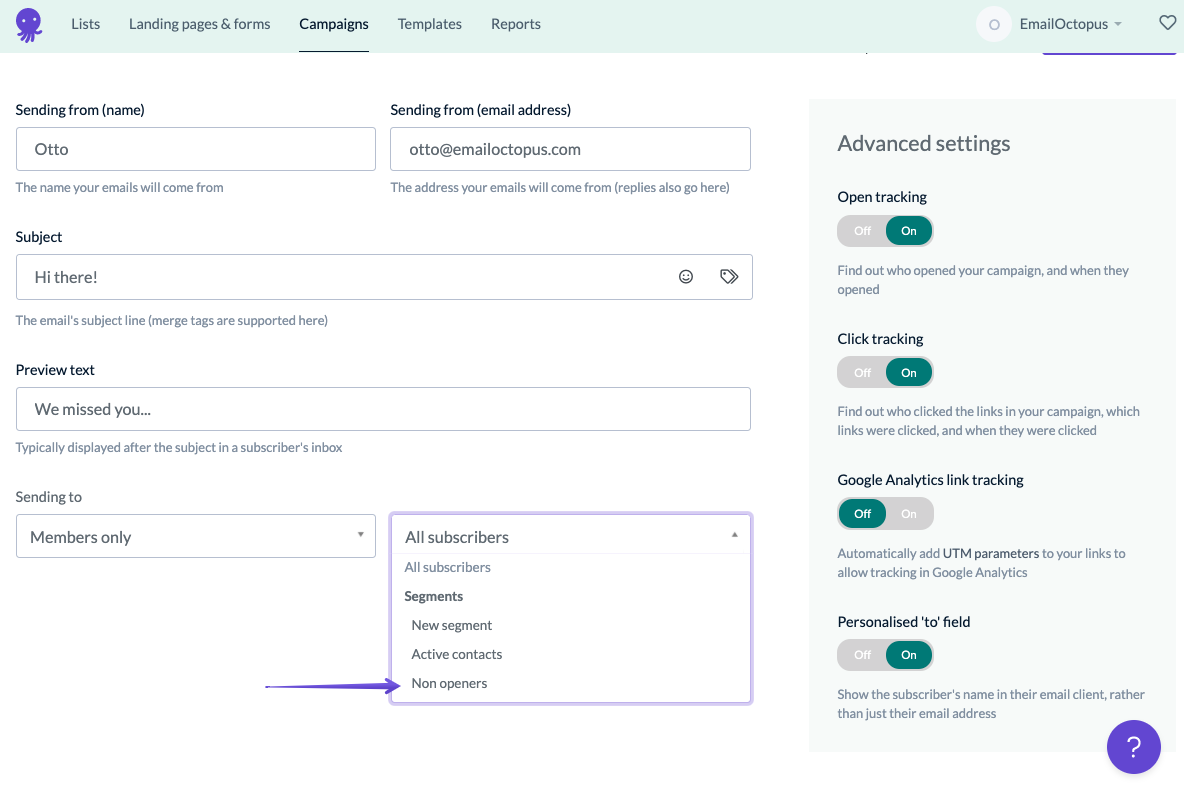The width and height of the screenshot is (1184, 786).
Task: Go to the Reports section
Action: click(x=515, y=23)
